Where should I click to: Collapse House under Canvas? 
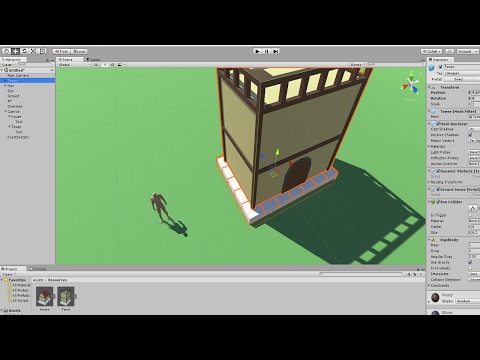point(9,117)
